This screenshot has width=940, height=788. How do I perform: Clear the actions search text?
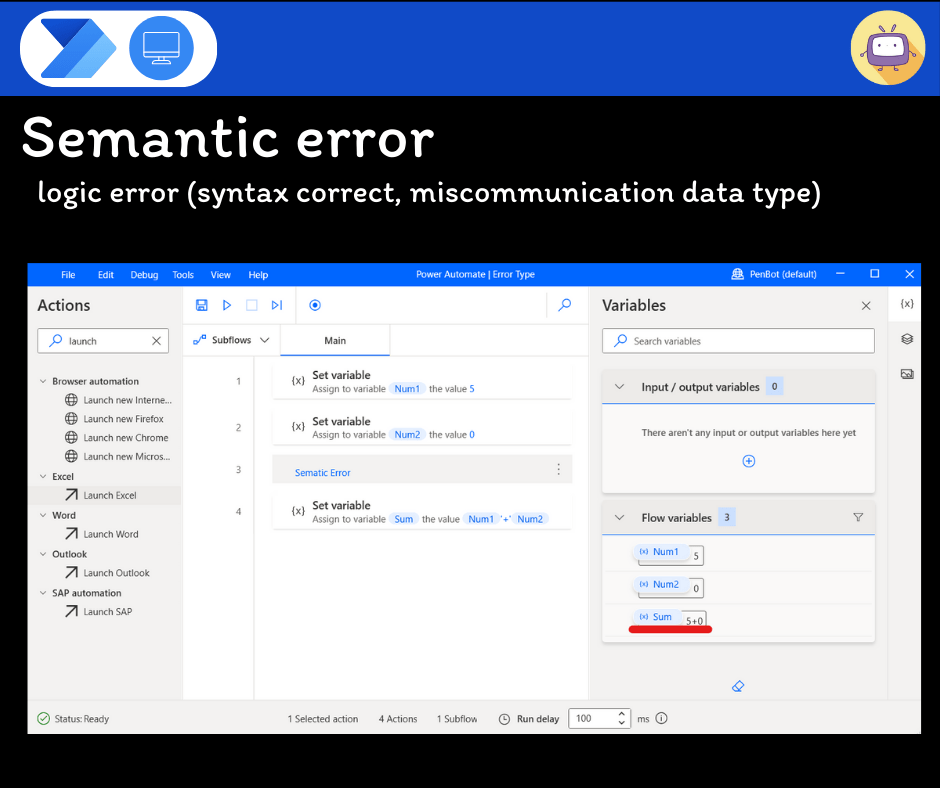(156, 341)
